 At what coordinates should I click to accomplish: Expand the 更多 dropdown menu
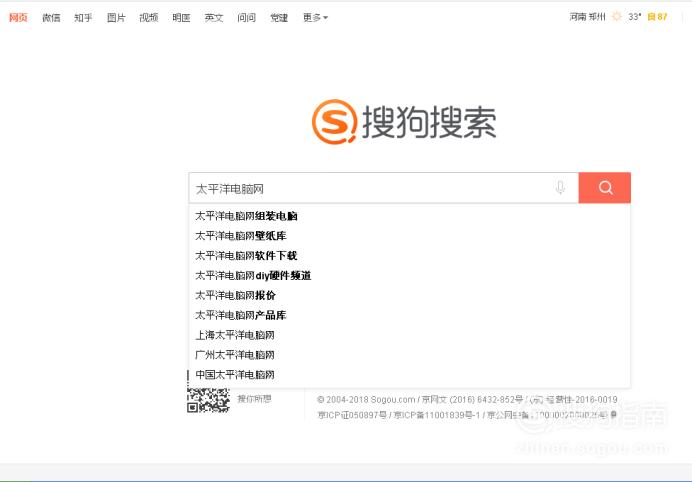pyautogui.click(x=315, y=17)
